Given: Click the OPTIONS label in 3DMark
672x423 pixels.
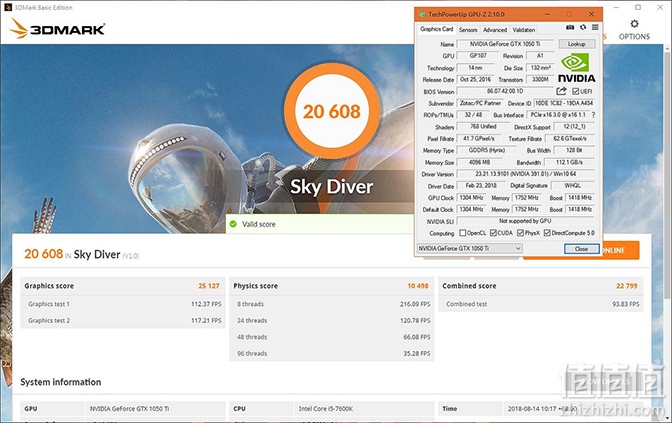Looking at the screenshot, I should [634, 36].
